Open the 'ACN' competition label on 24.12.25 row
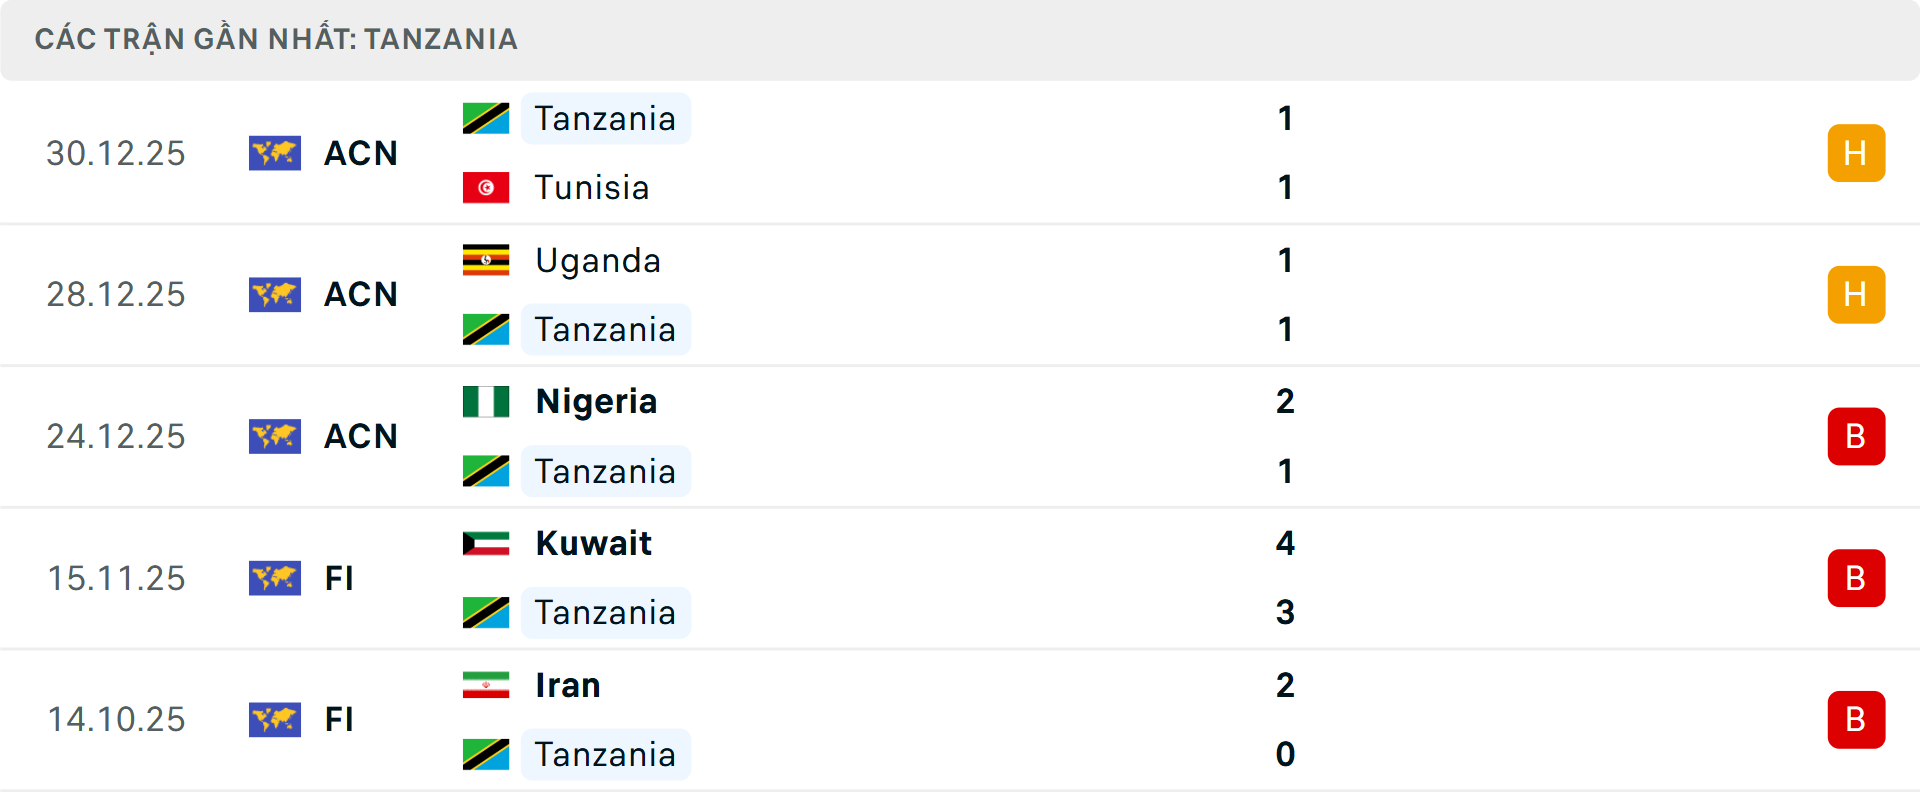 [360, 436]
